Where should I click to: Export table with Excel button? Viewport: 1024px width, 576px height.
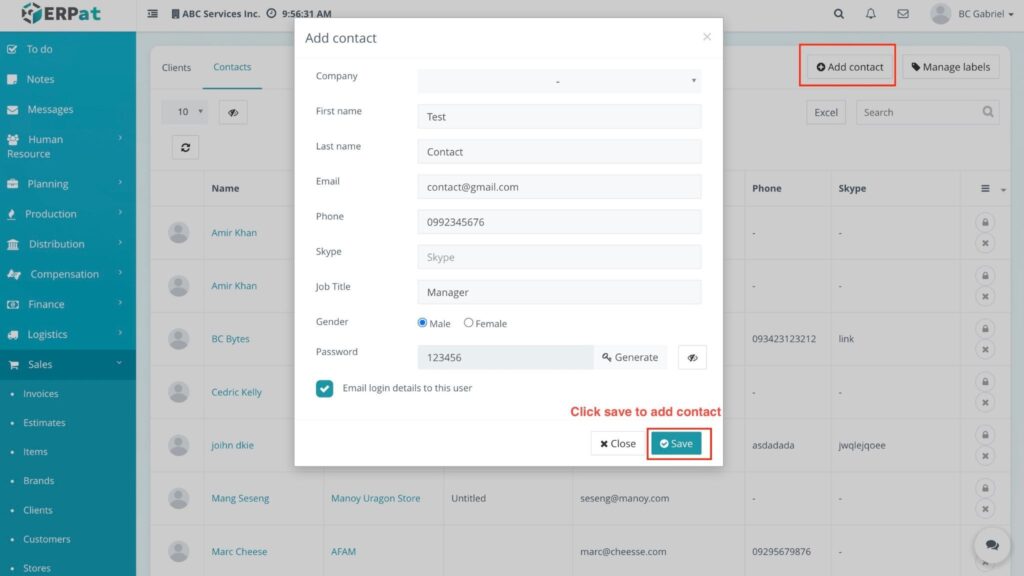(x=825, y=112)
